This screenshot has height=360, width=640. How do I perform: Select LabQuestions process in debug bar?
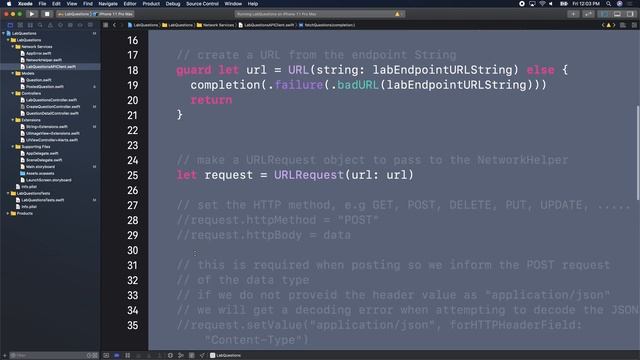pos(225,356)
